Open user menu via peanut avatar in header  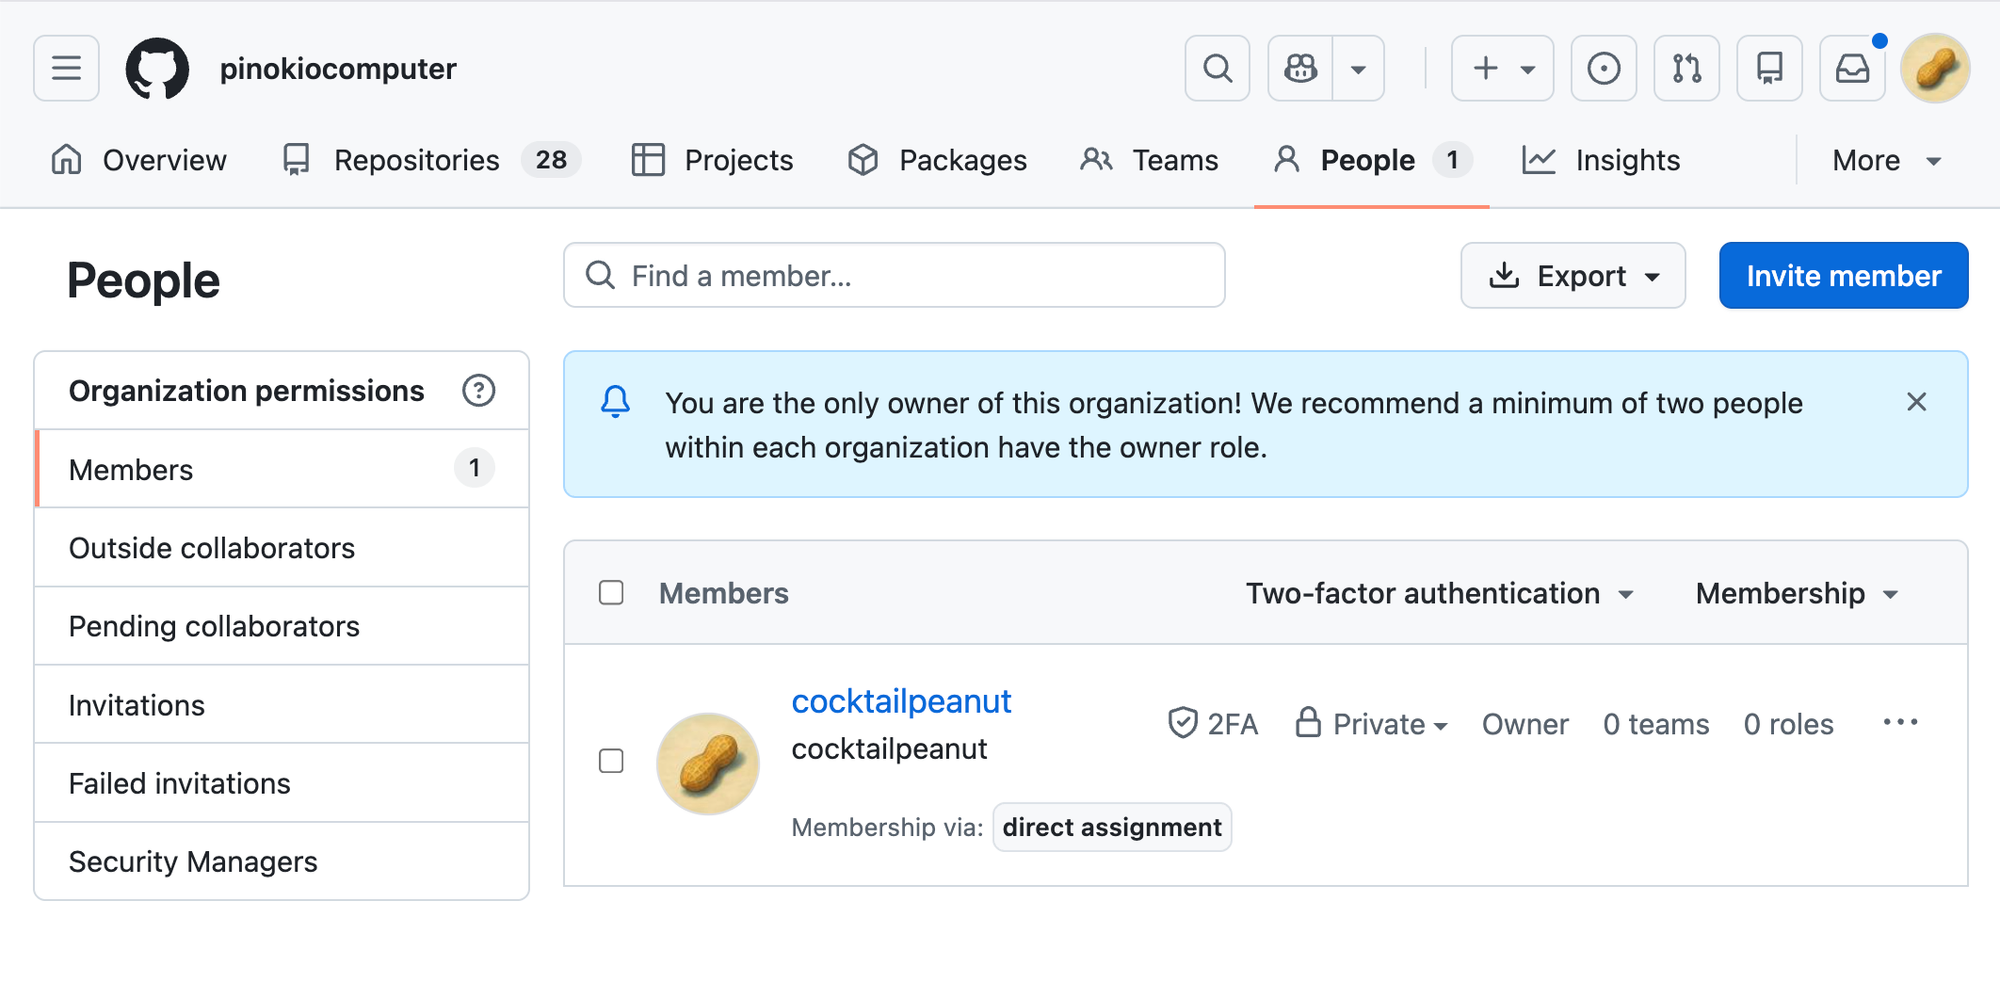click(x=1935, y=68)
